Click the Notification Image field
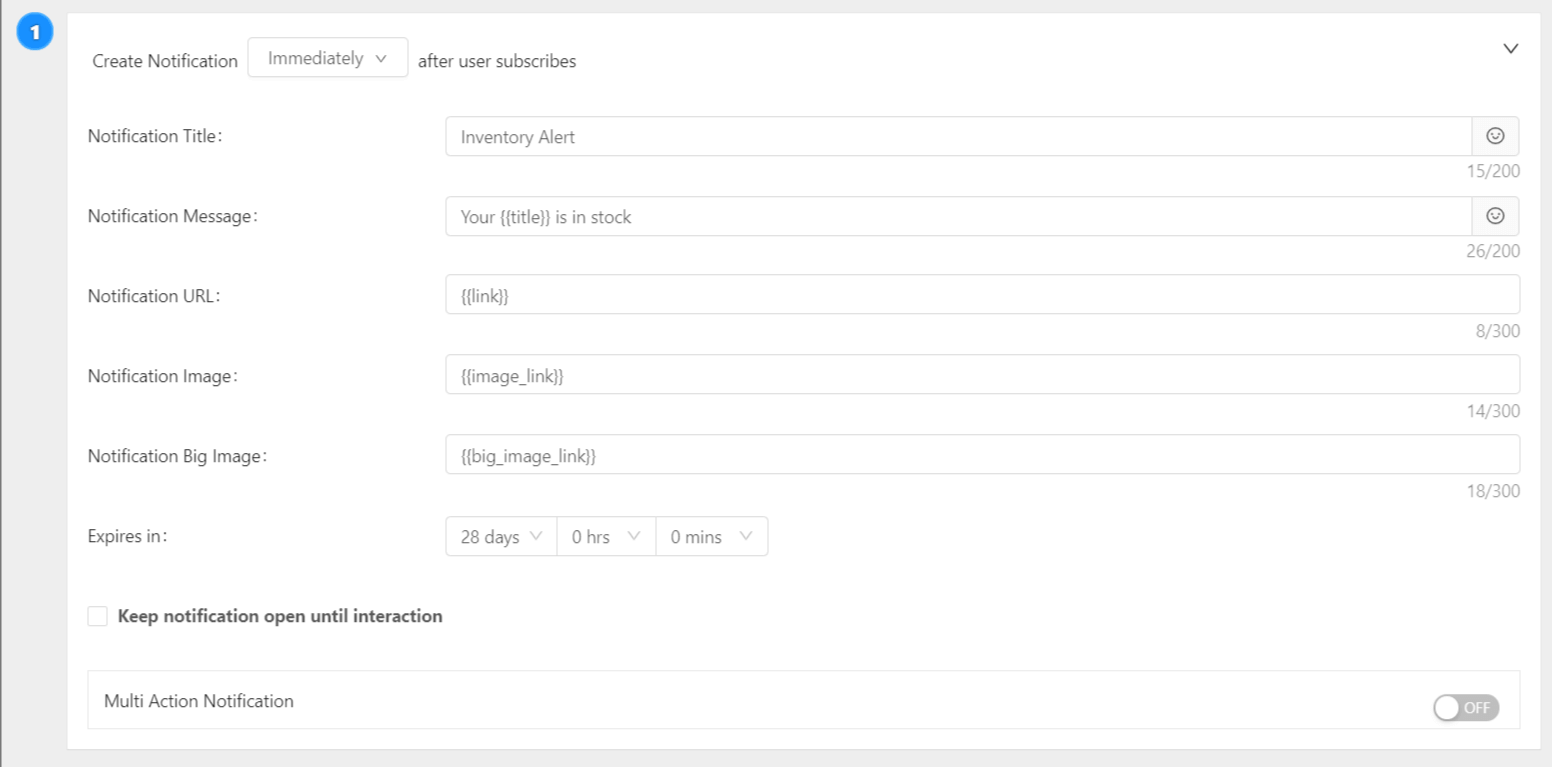 (x=900, y=375)
